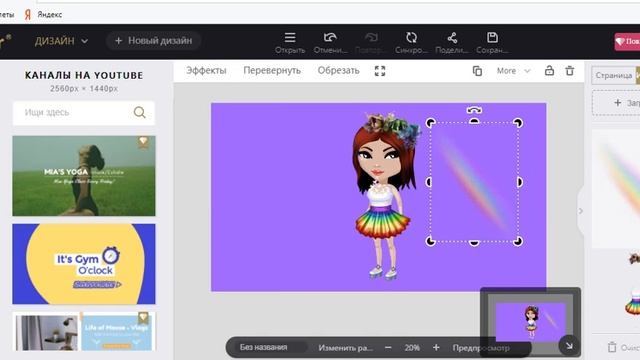
Task: Save the design with Сохранить
Action: point(492,42)
